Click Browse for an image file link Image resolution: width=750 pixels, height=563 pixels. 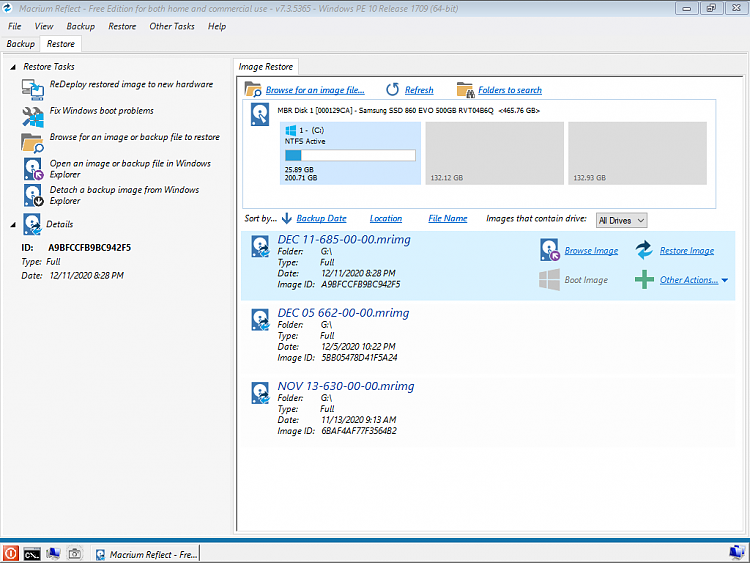point(315,90)
